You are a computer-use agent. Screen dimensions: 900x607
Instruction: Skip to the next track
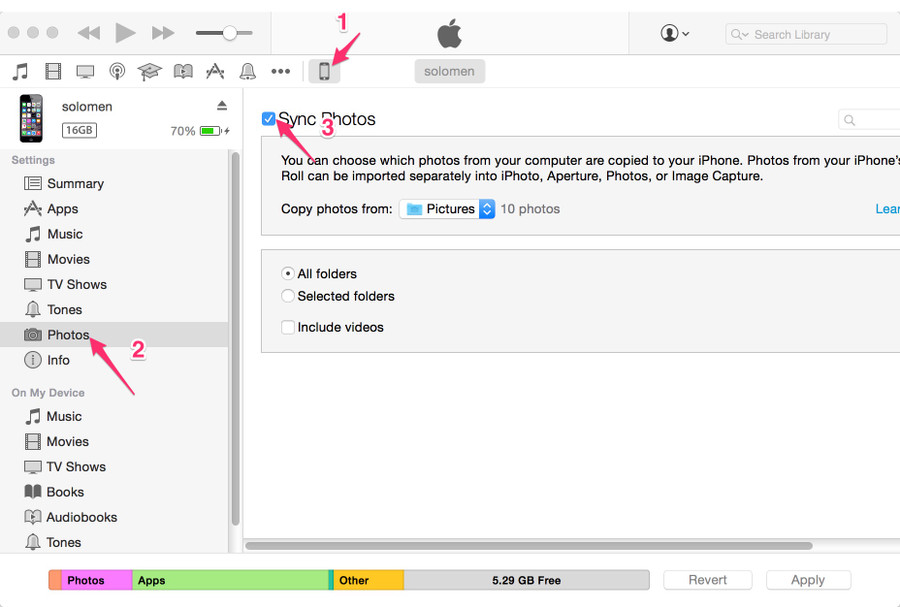[163, 33]
